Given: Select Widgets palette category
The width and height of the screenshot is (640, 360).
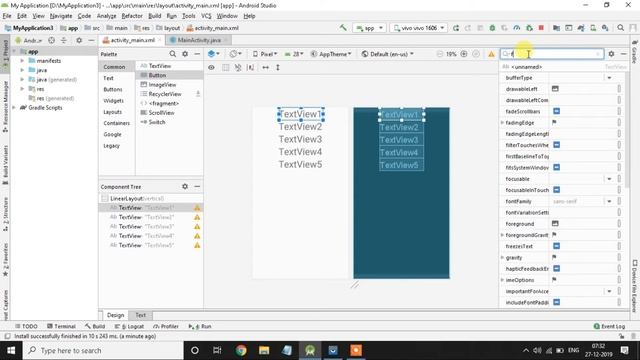Looking at the screenshot, I should [113, 100].
